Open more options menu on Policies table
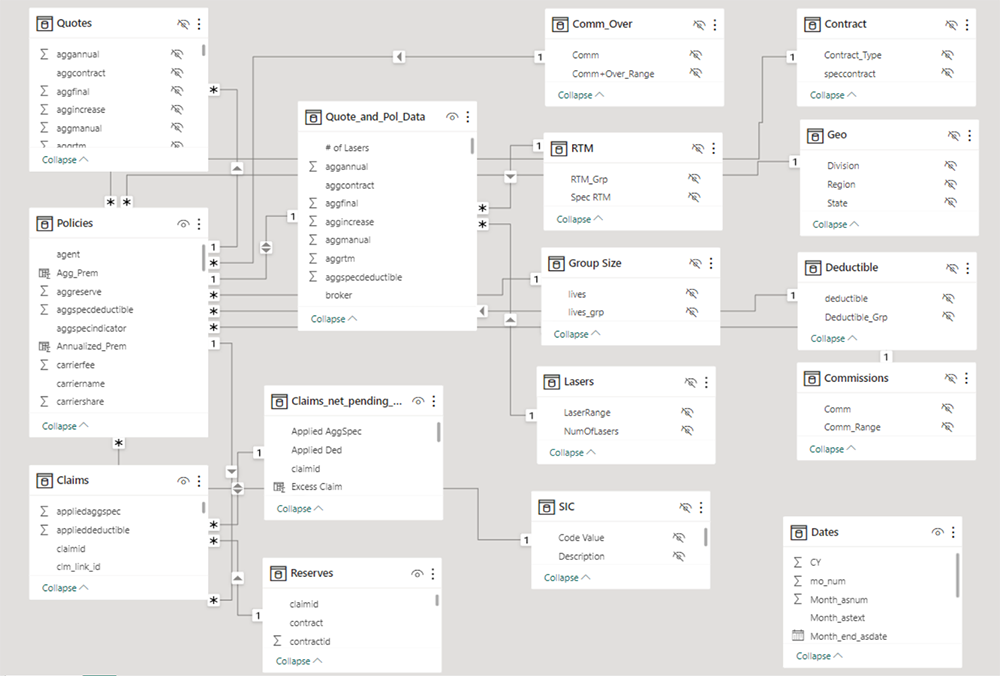Viewport: 1000px width, 676px height. pyautogui.click(x=199, y=224)
